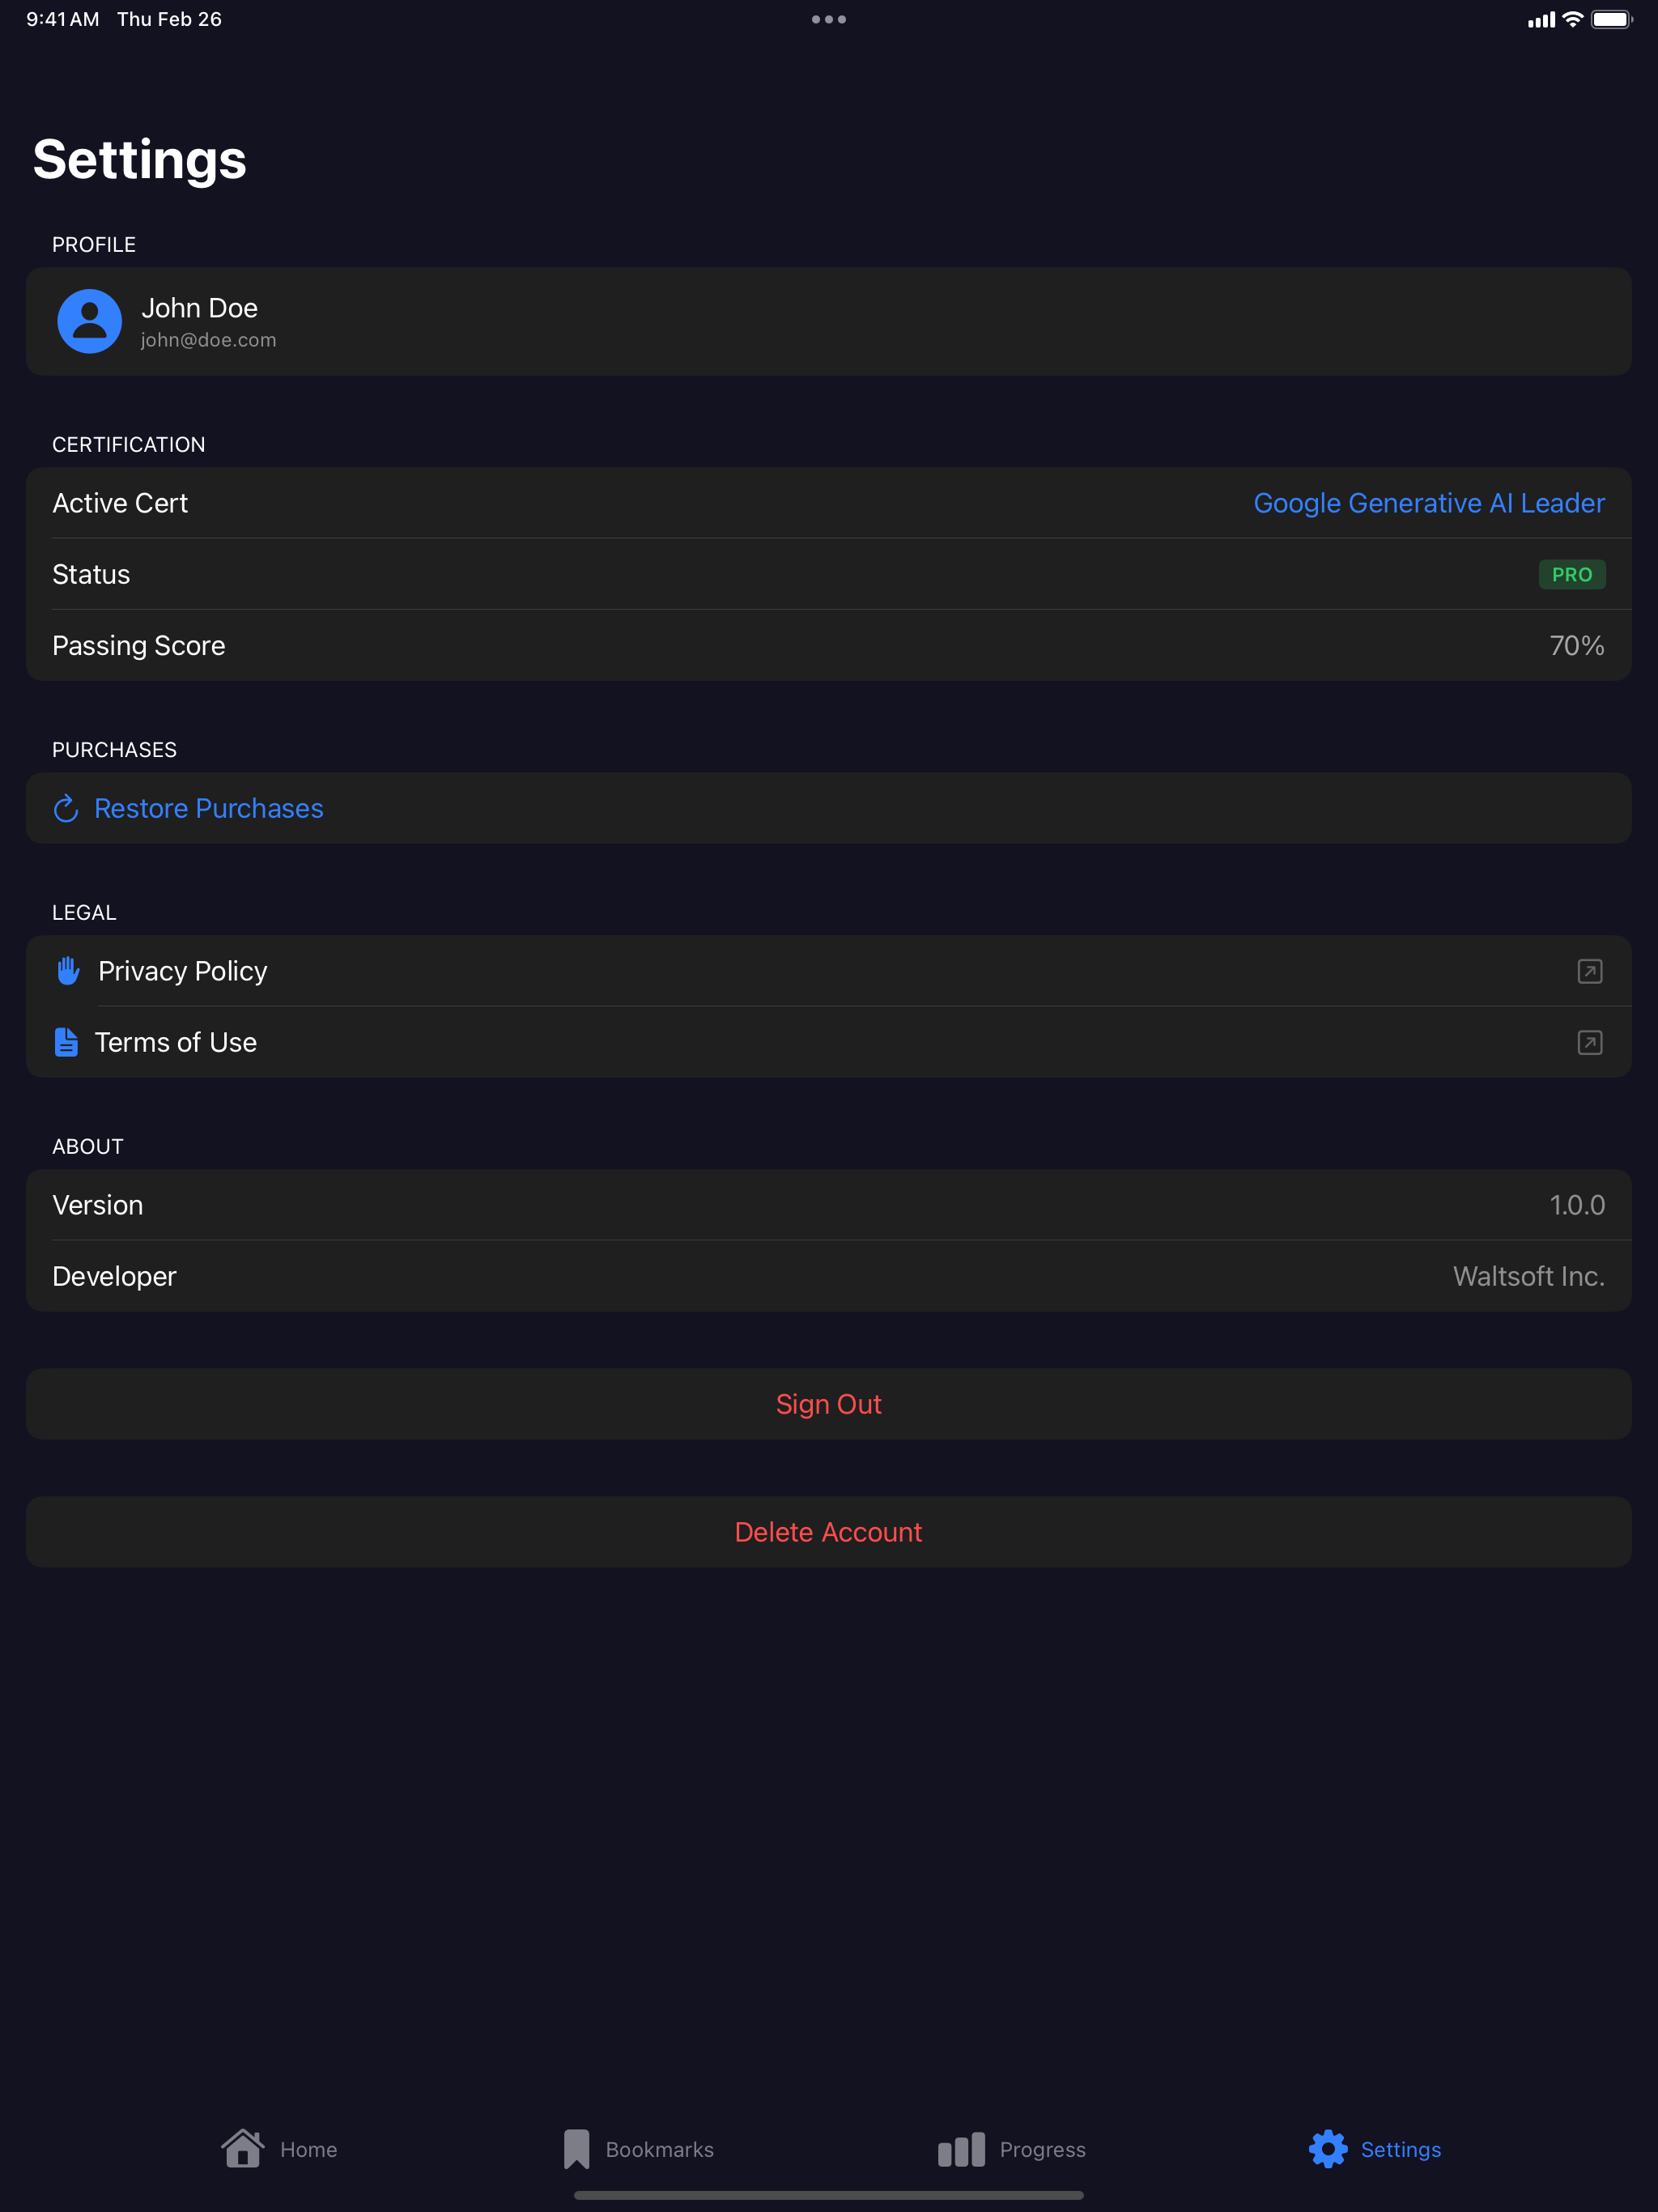This screenshot has height=2212, width=1658.
Task: Tap the John Doe profile avatar icon
Action: [89, 321]
